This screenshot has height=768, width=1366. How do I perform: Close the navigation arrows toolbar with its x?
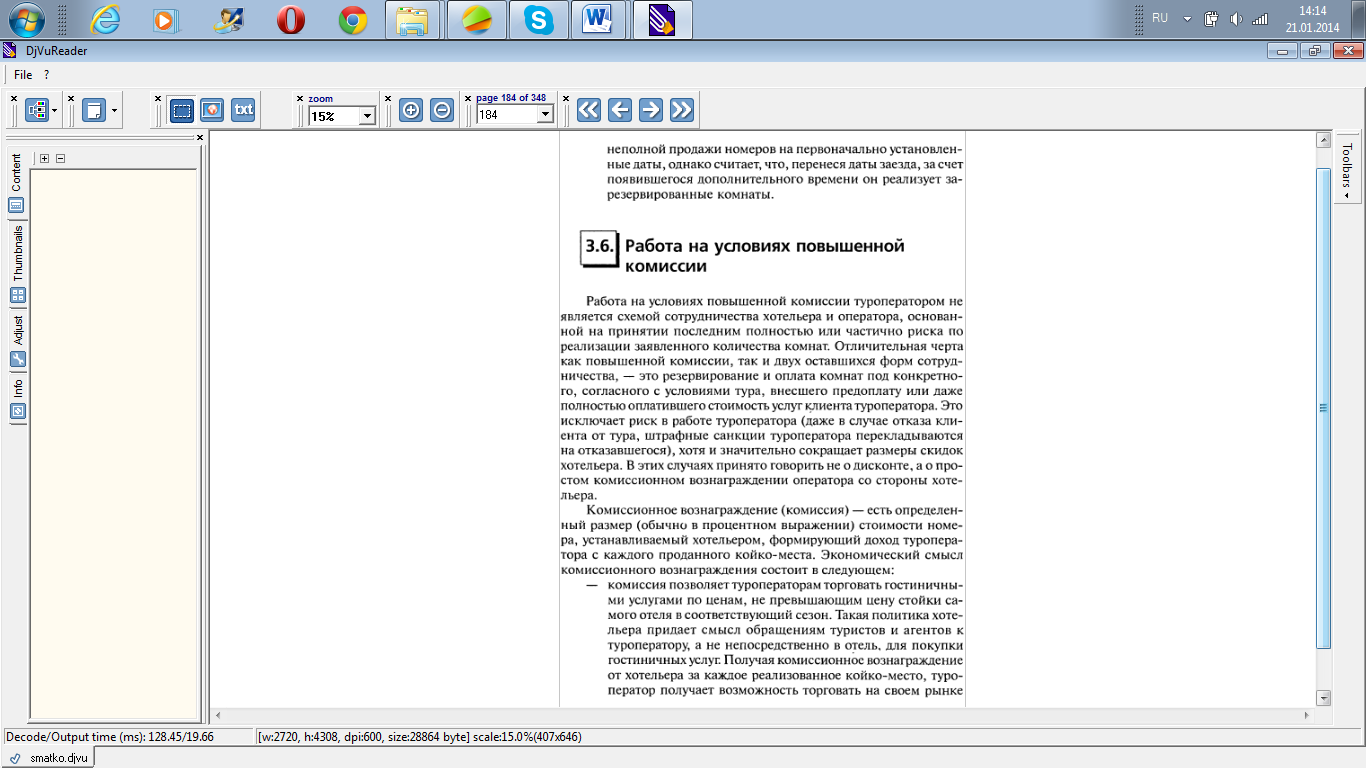566,98
